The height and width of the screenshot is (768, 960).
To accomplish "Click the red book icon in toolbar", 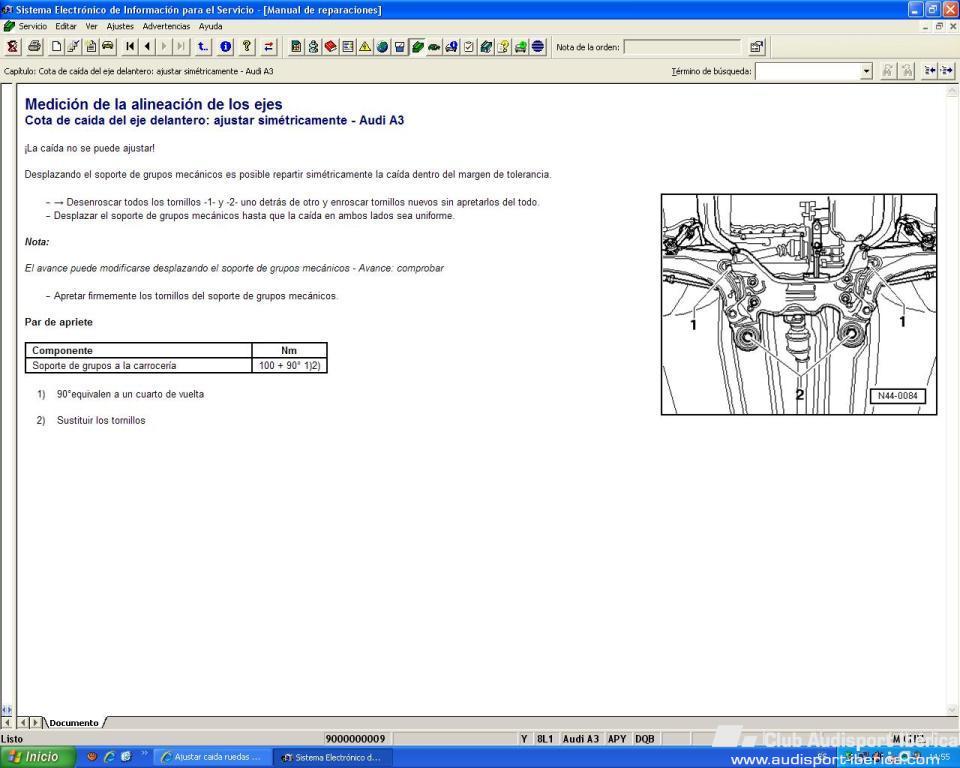I will click(331, 47).
